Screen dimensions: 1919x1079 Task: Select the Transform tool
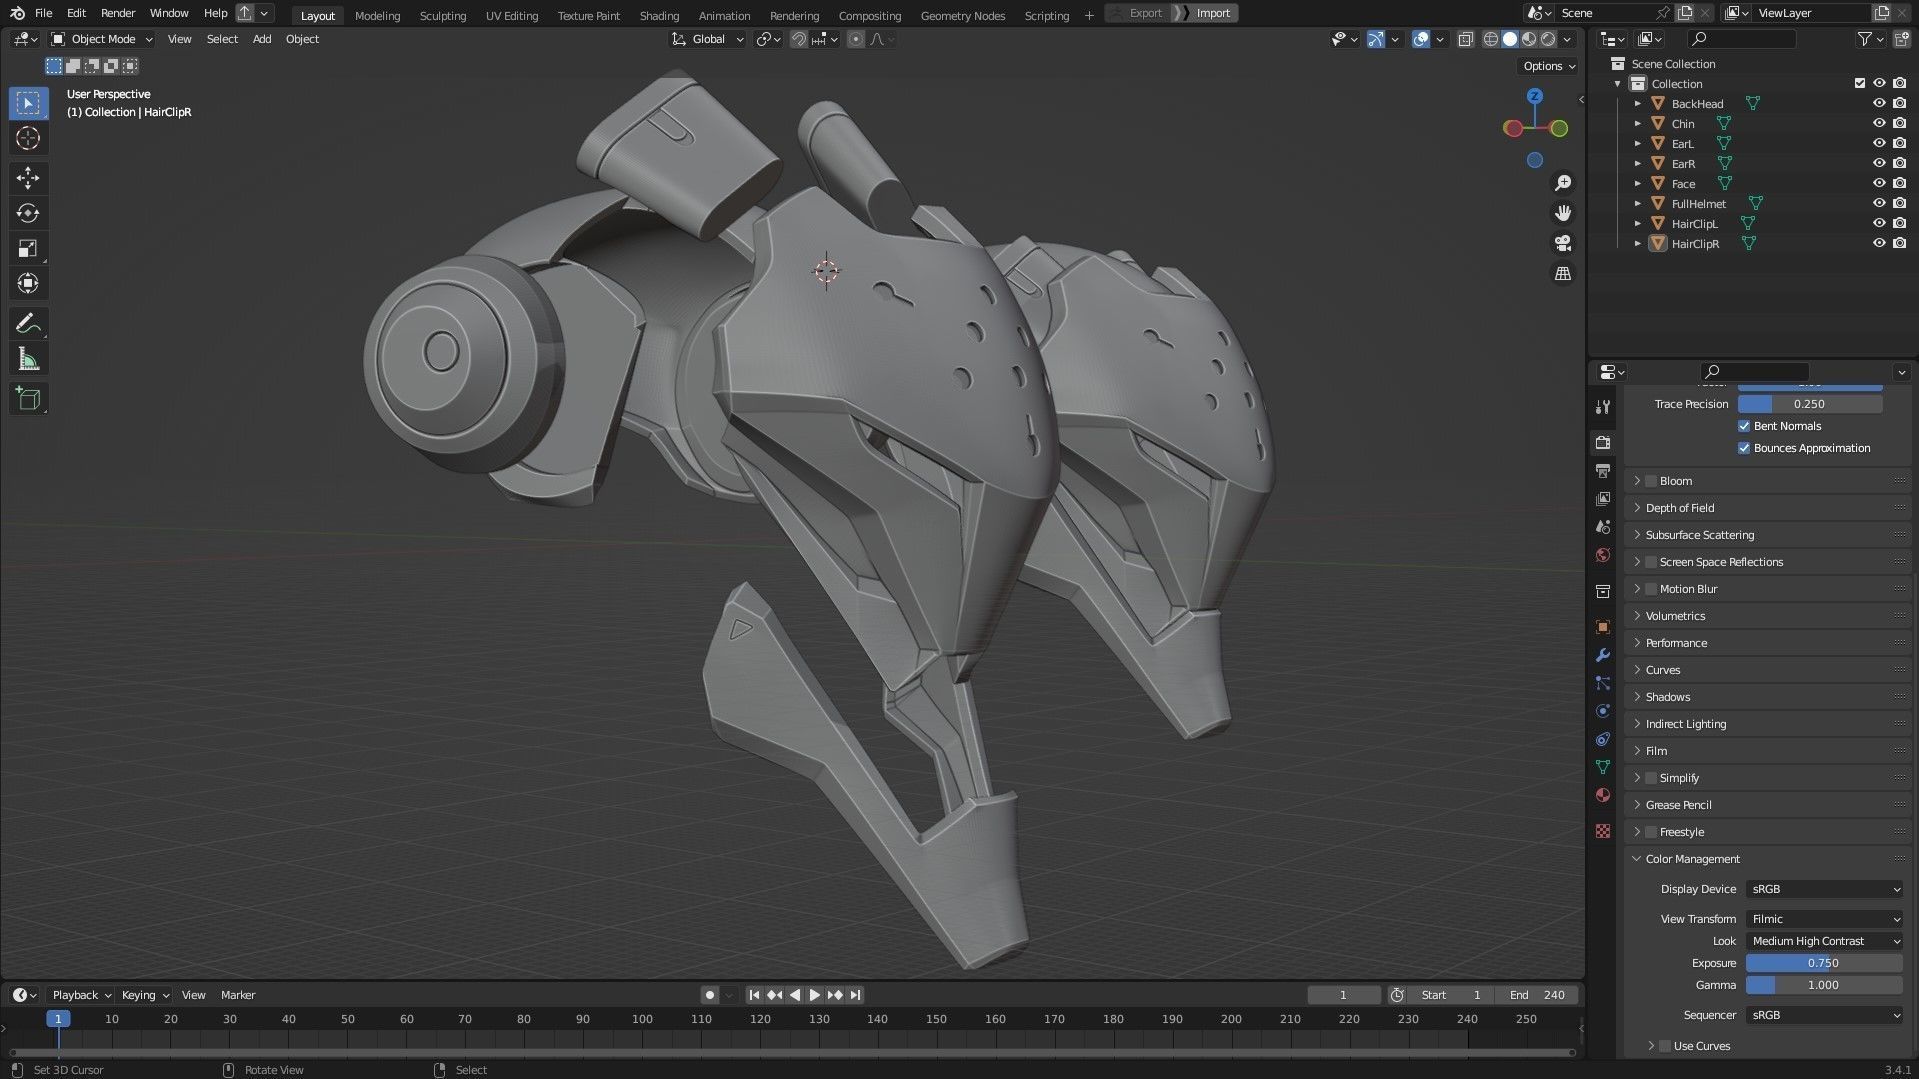(x=28, y=283)
